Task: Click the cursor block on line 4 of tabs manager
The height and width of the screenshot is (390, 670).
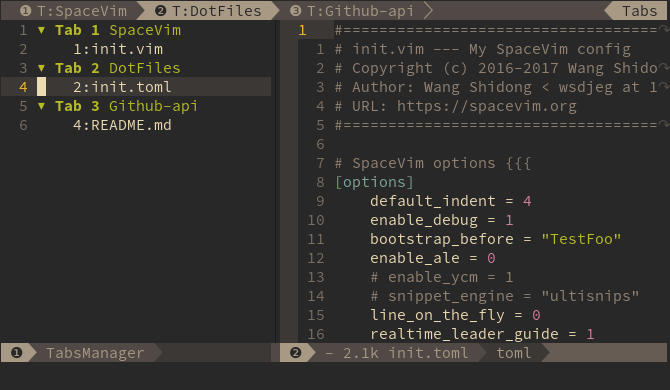Action: tap(41, 87)
